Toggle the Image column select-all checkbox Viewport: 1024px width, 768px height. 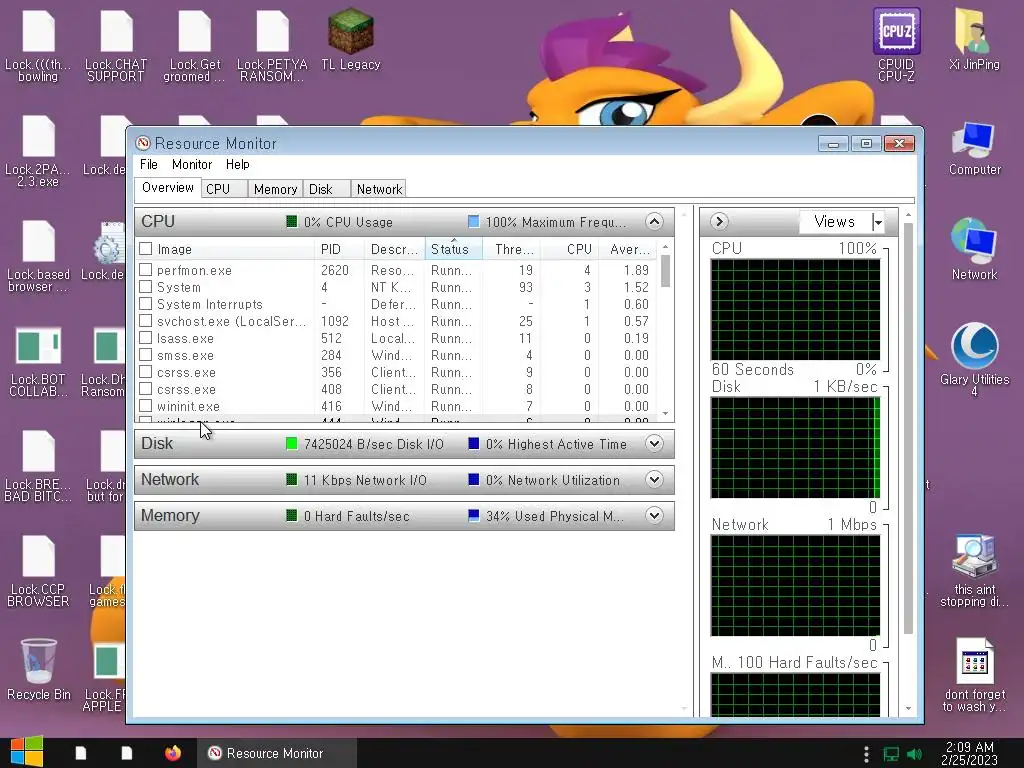(146, 249)
